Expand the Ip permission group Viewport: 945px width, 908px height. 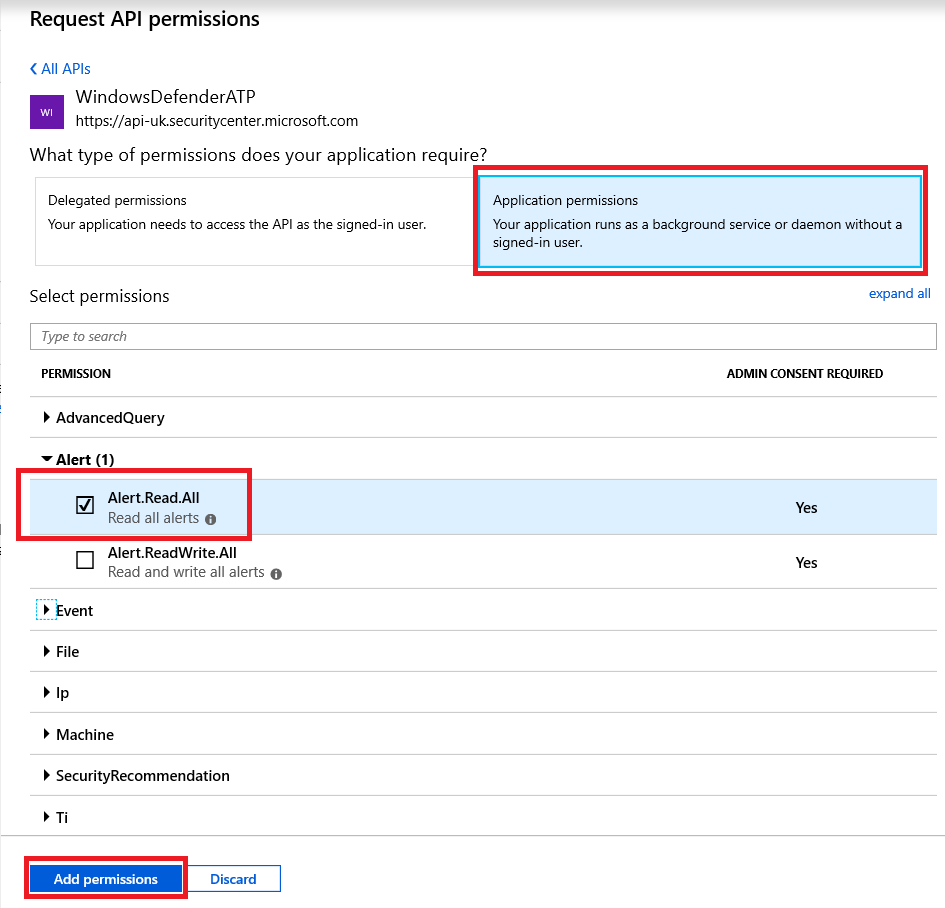tap(47, 692)
